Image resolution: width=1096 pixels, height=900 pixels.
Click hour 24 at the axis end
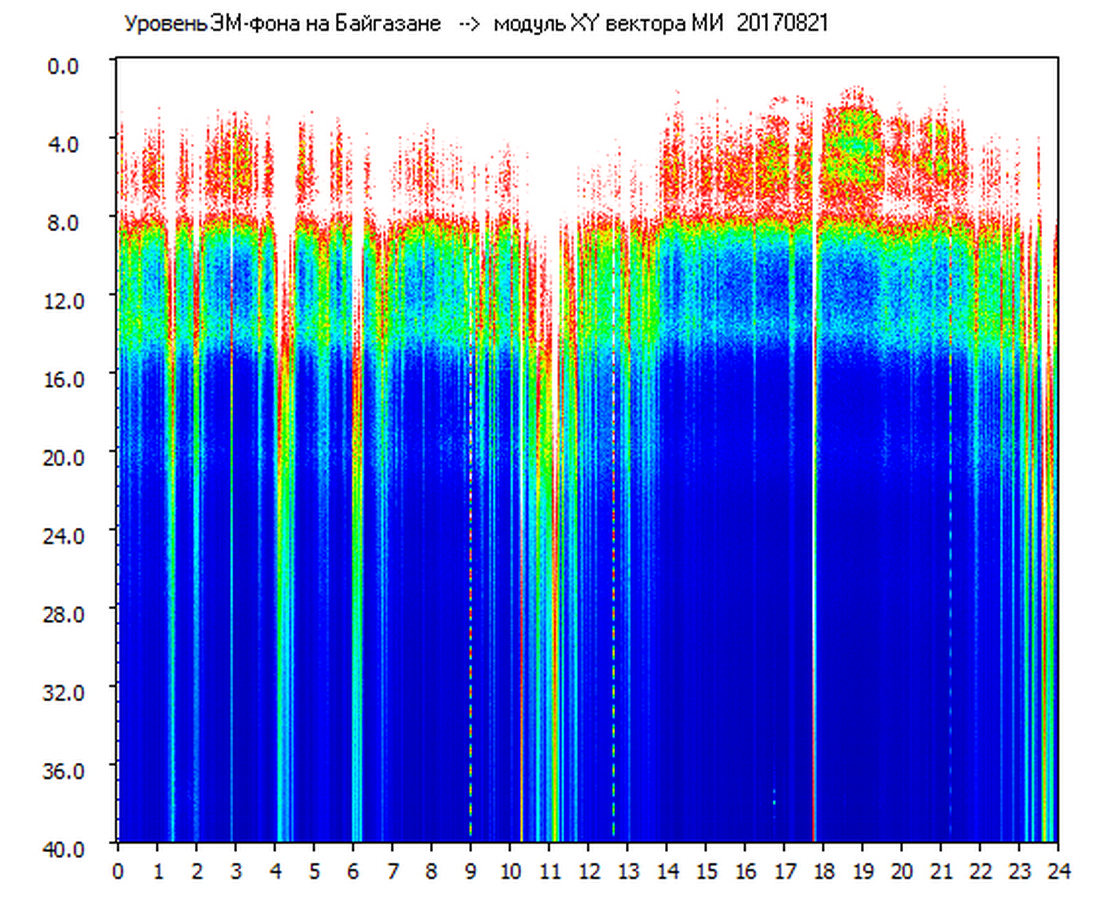pos(1057,869)
